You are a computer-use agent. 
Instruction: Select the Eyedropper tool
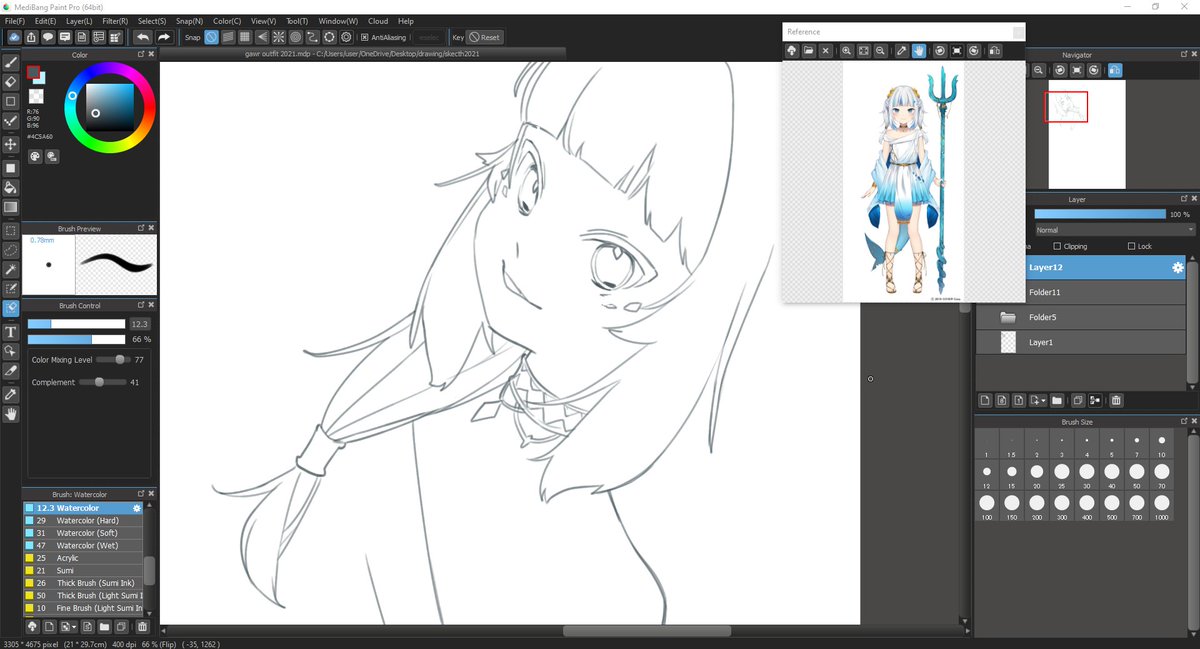click(x=11, y=394)
